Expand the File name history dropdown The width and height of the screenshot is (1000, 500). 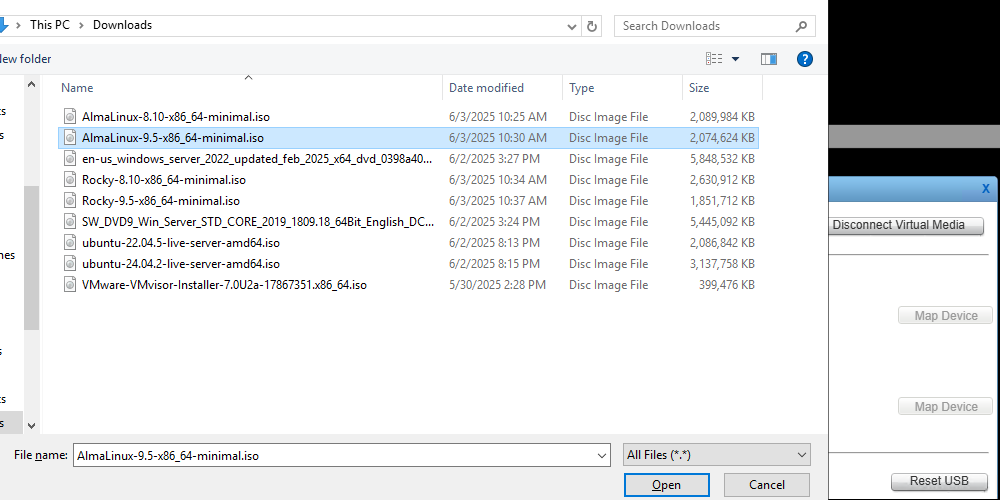click(602, 455)
